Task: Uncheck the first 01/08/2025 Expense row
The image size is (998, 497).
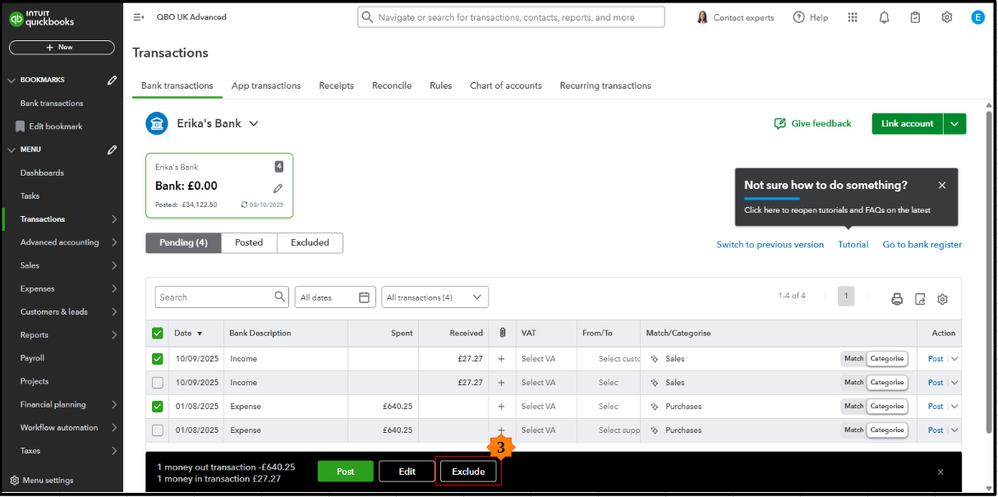Action: 157,406
